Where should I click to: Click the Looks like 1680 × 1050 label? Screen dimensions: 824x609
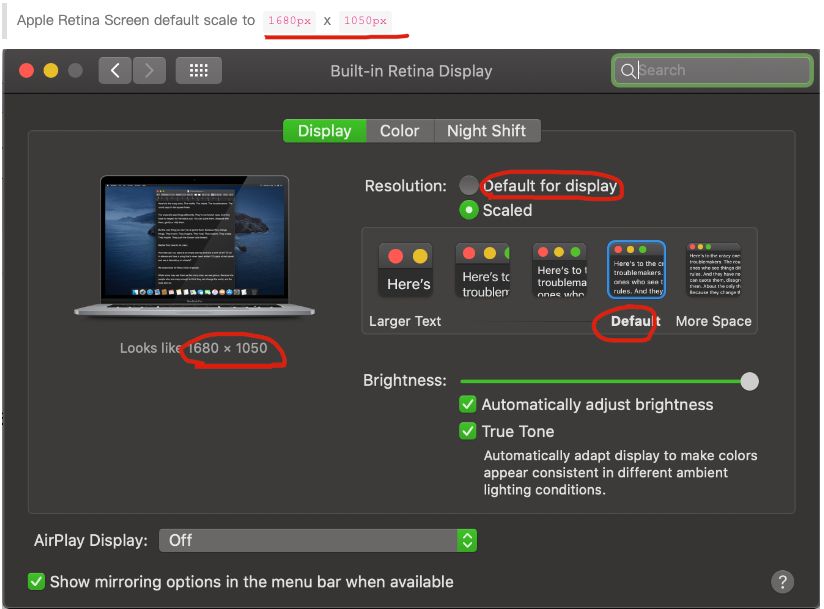click(193, 348)
